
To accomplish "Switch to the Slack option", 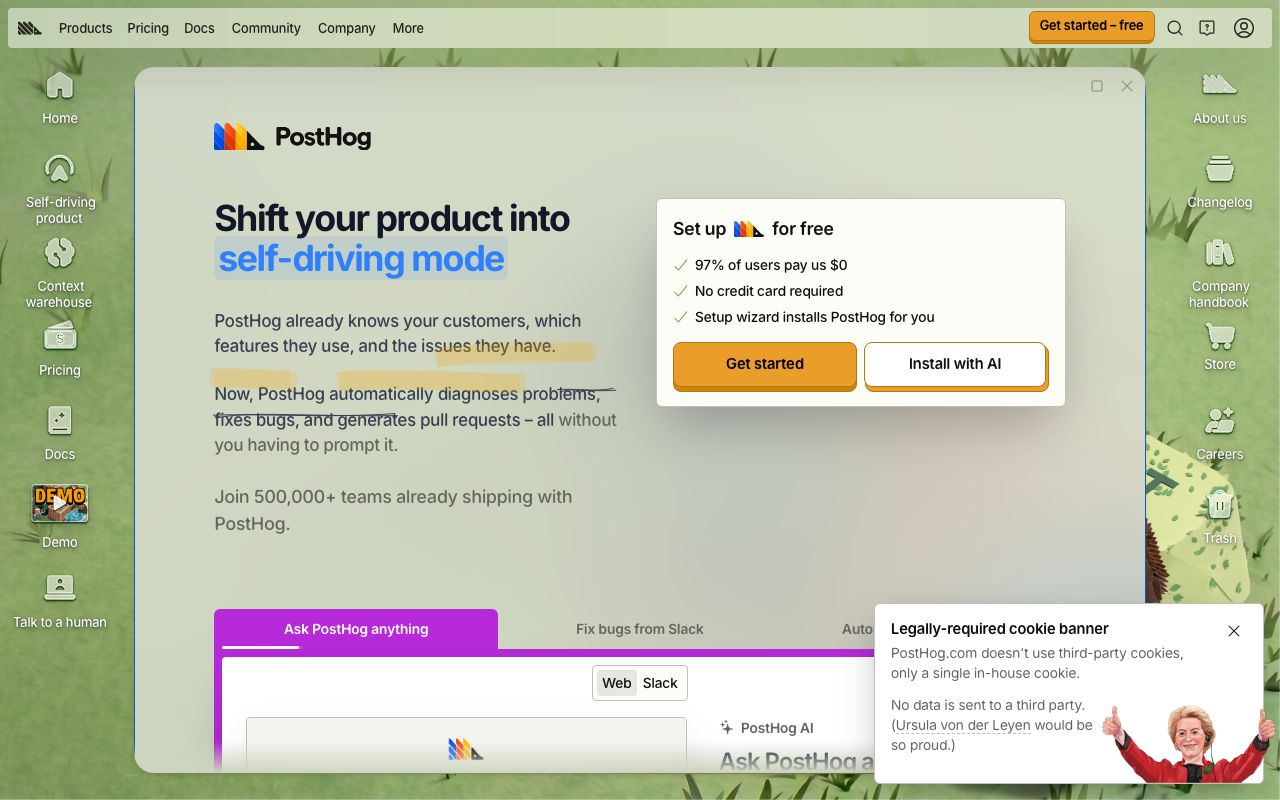I will pos(660,683).
